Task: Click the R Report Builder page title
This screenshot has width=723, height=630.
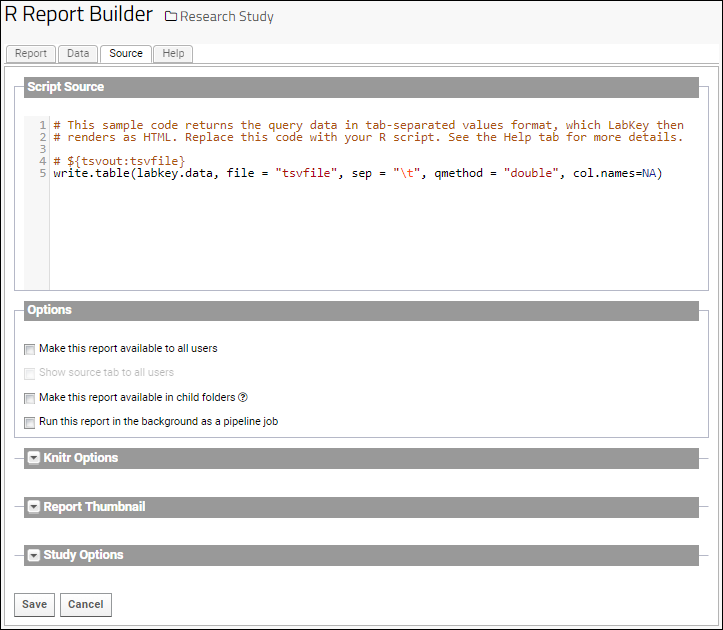Action: (x=78, y=14)
